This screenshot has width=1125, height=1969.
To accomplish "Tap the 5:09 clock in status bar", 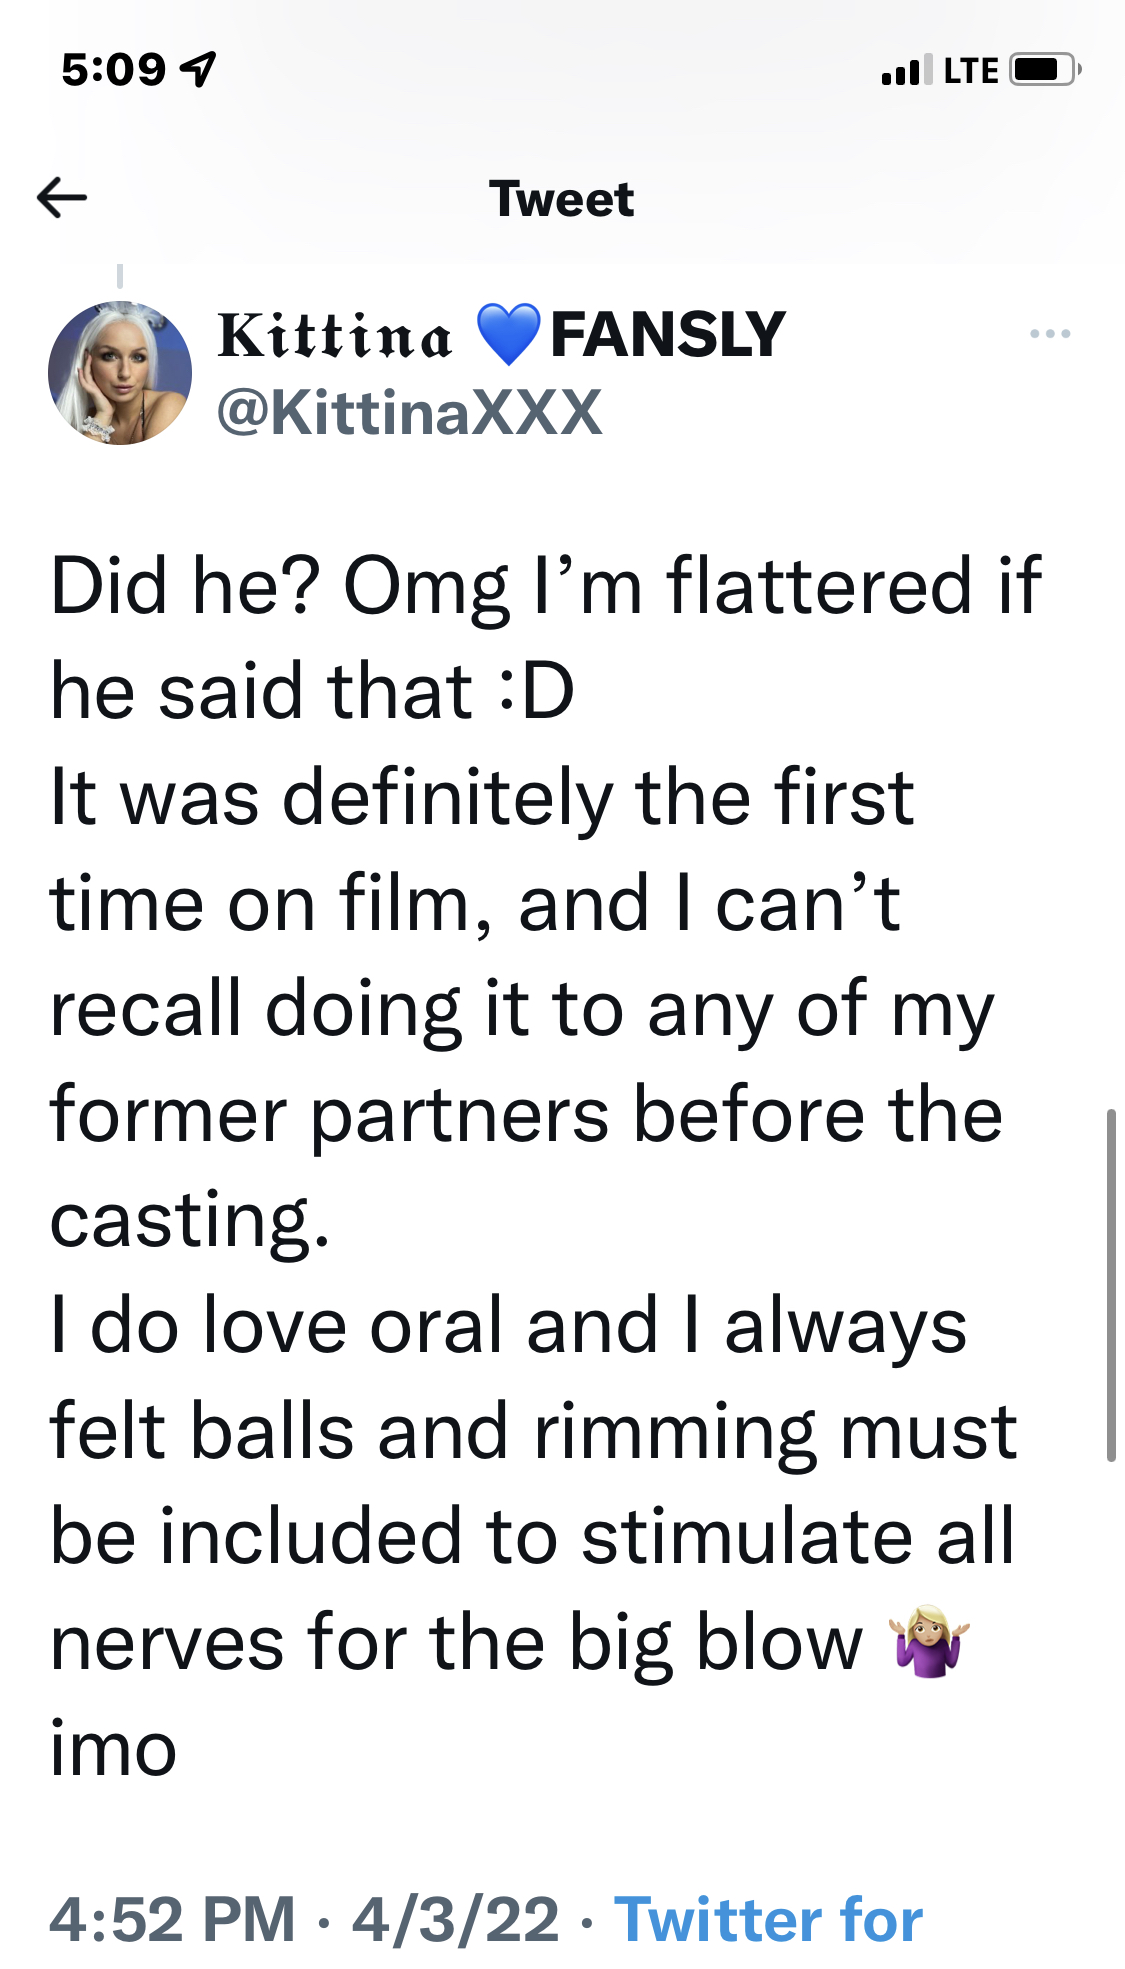I will click(113, 70).
